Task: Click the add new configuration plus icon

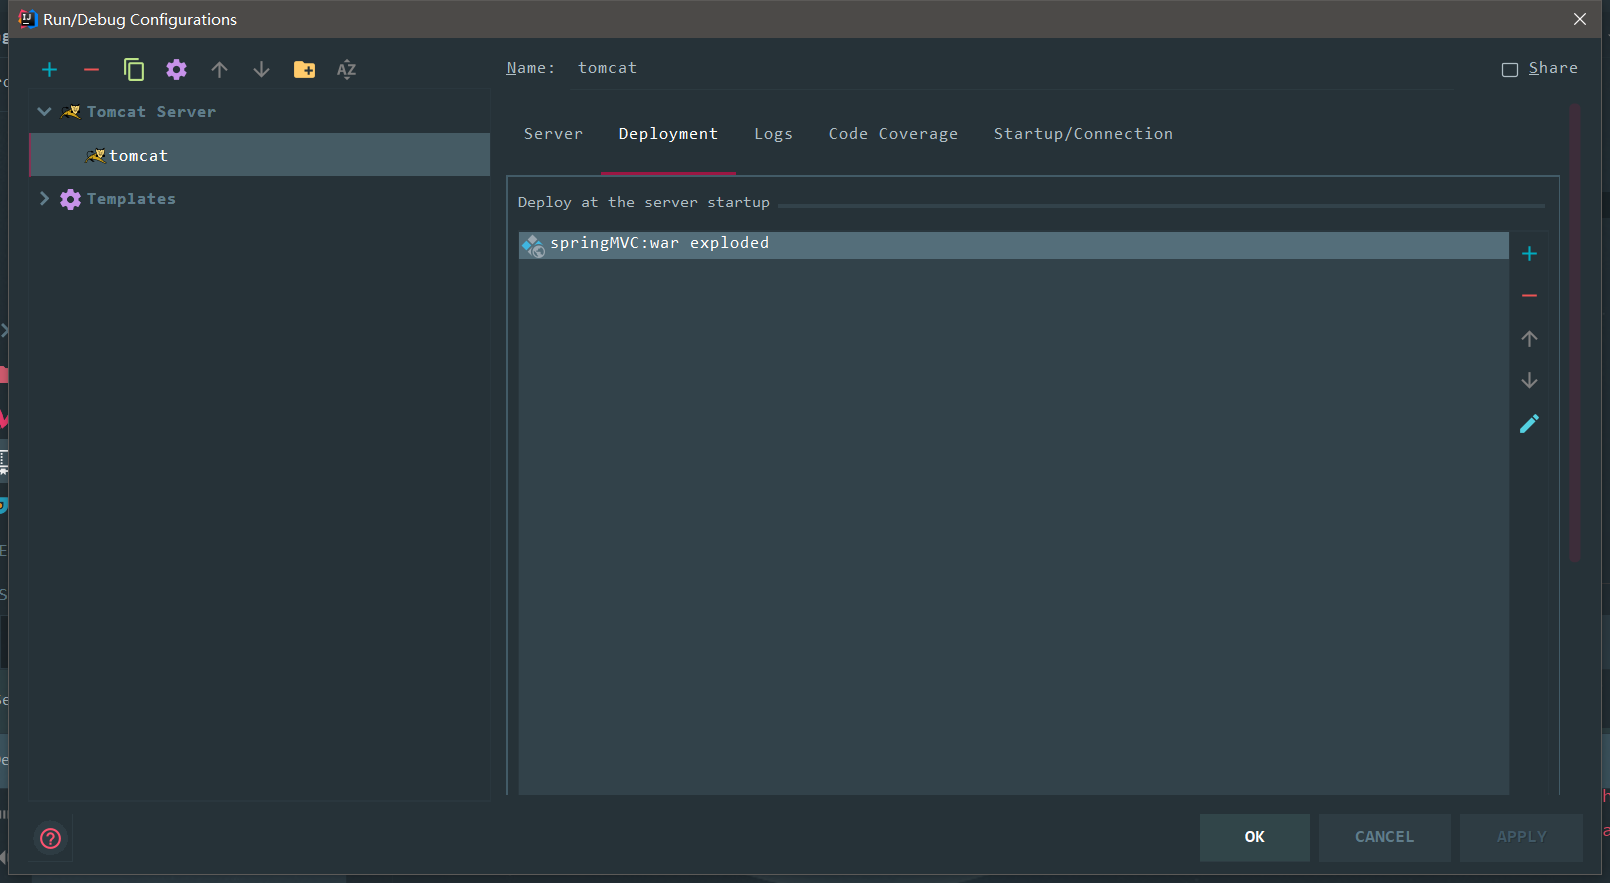Action: click(x=49, y=69)
